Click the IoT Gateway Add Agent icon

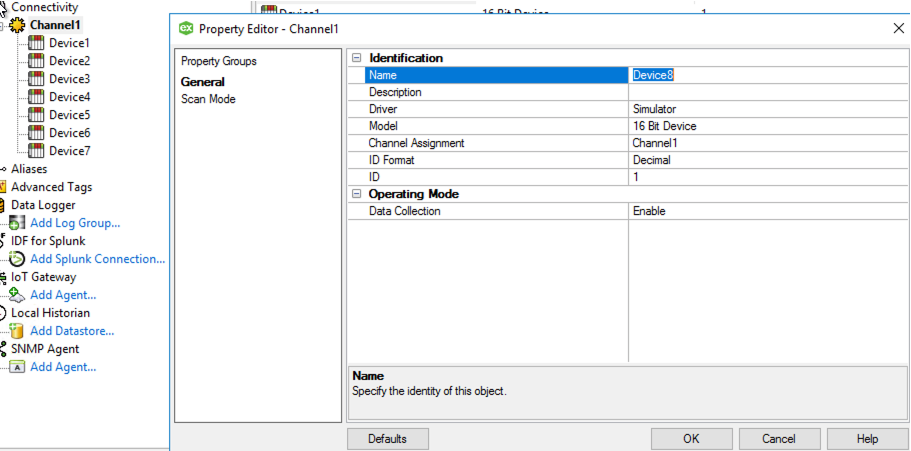[18, 295]
